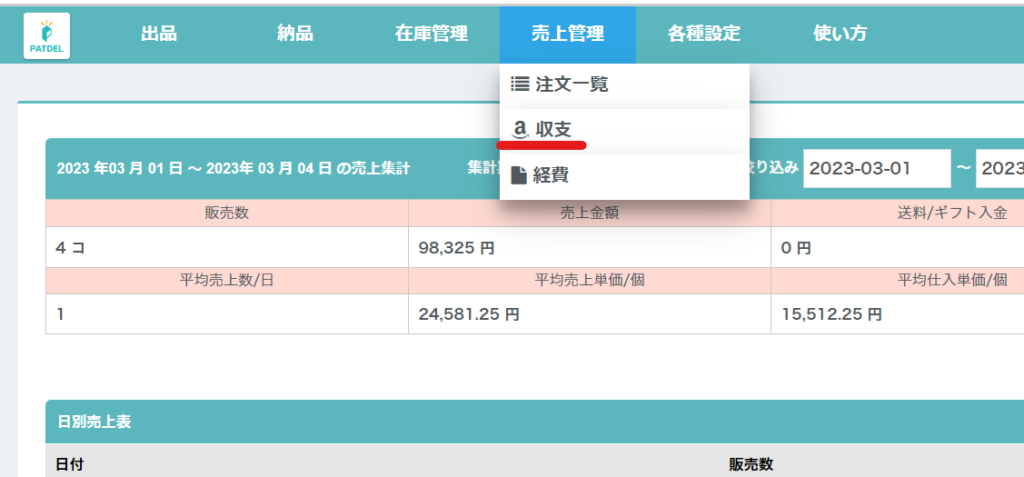
Task: Click the Amazon icon beside 収支
Action: tap(519, 129)
